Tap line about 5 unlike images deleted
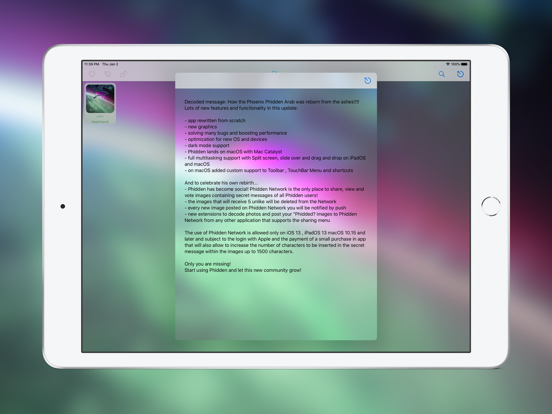 point(260,202)
